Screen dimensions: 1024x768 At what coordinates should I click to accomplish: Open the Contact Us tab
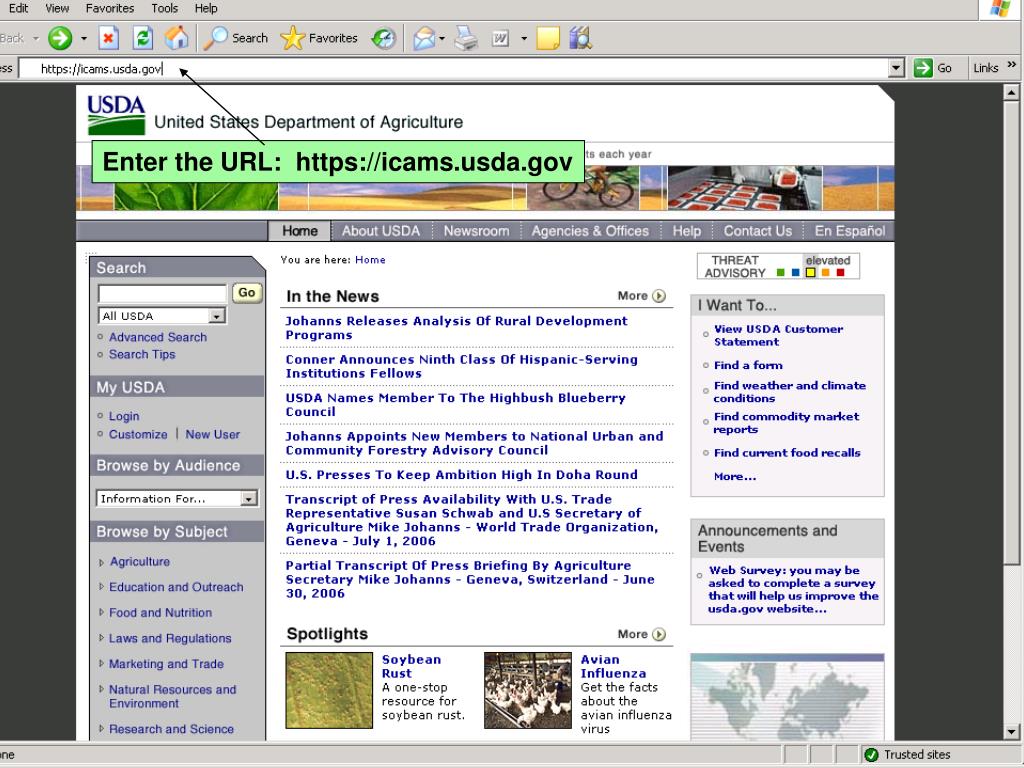[758, 231]
